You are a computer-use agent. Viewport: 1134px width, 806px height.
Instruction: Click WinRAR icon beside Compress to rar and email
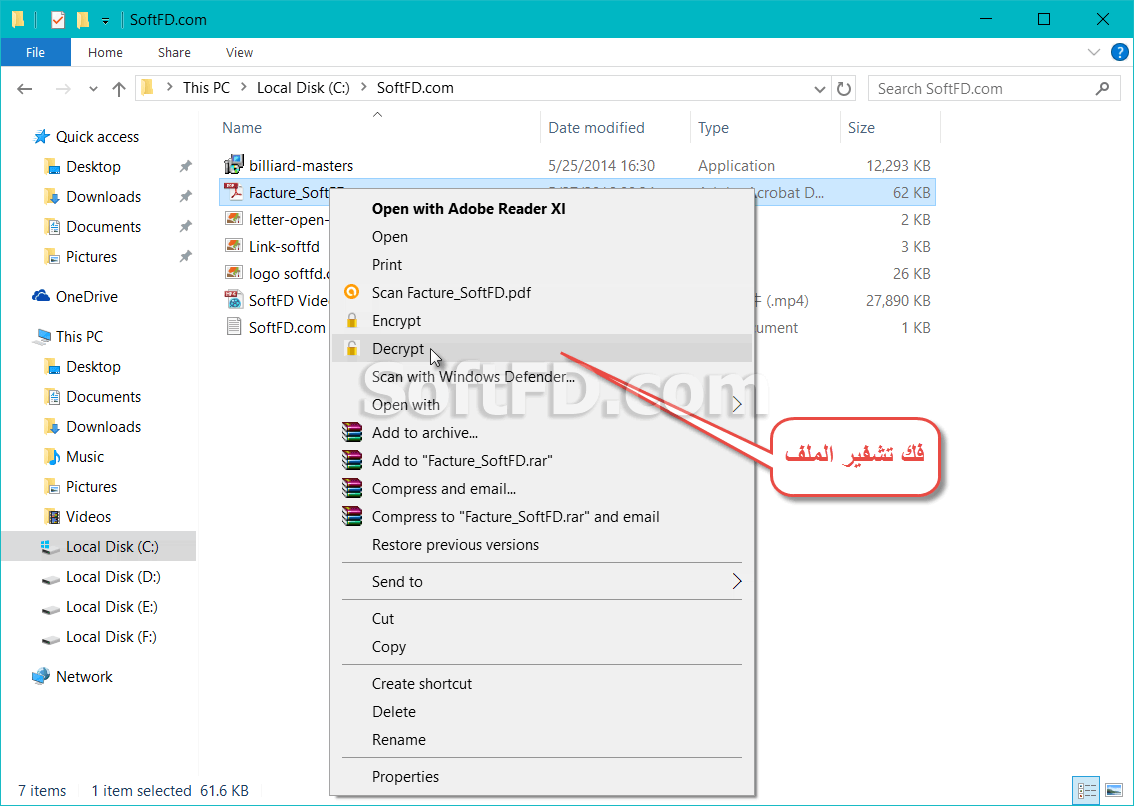coord(351,517)
